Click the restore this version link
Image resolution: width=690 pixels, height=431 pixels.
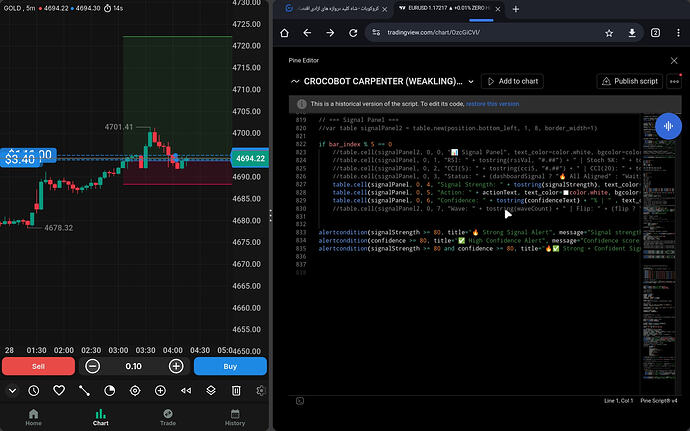[492, 104]
